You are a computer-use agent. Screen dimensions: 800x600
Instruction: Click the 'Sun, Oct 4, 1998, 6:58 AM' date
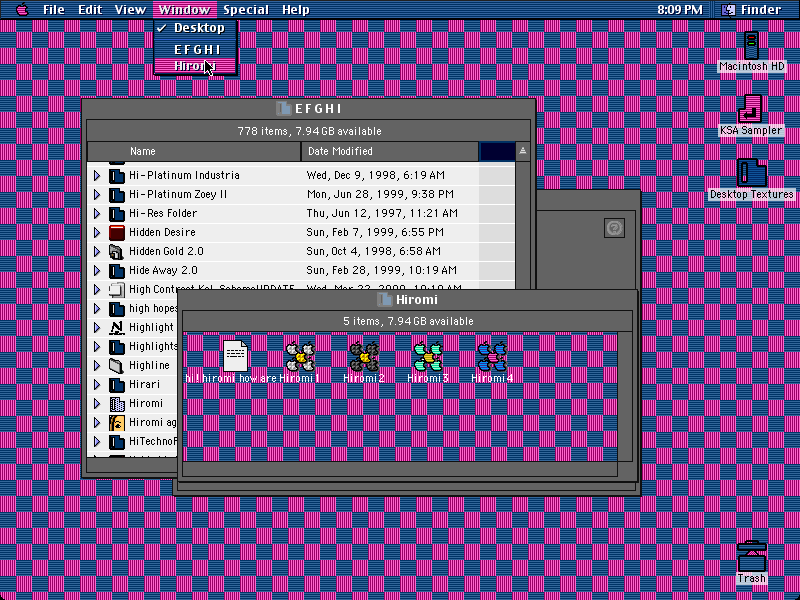tap(373, 252)
